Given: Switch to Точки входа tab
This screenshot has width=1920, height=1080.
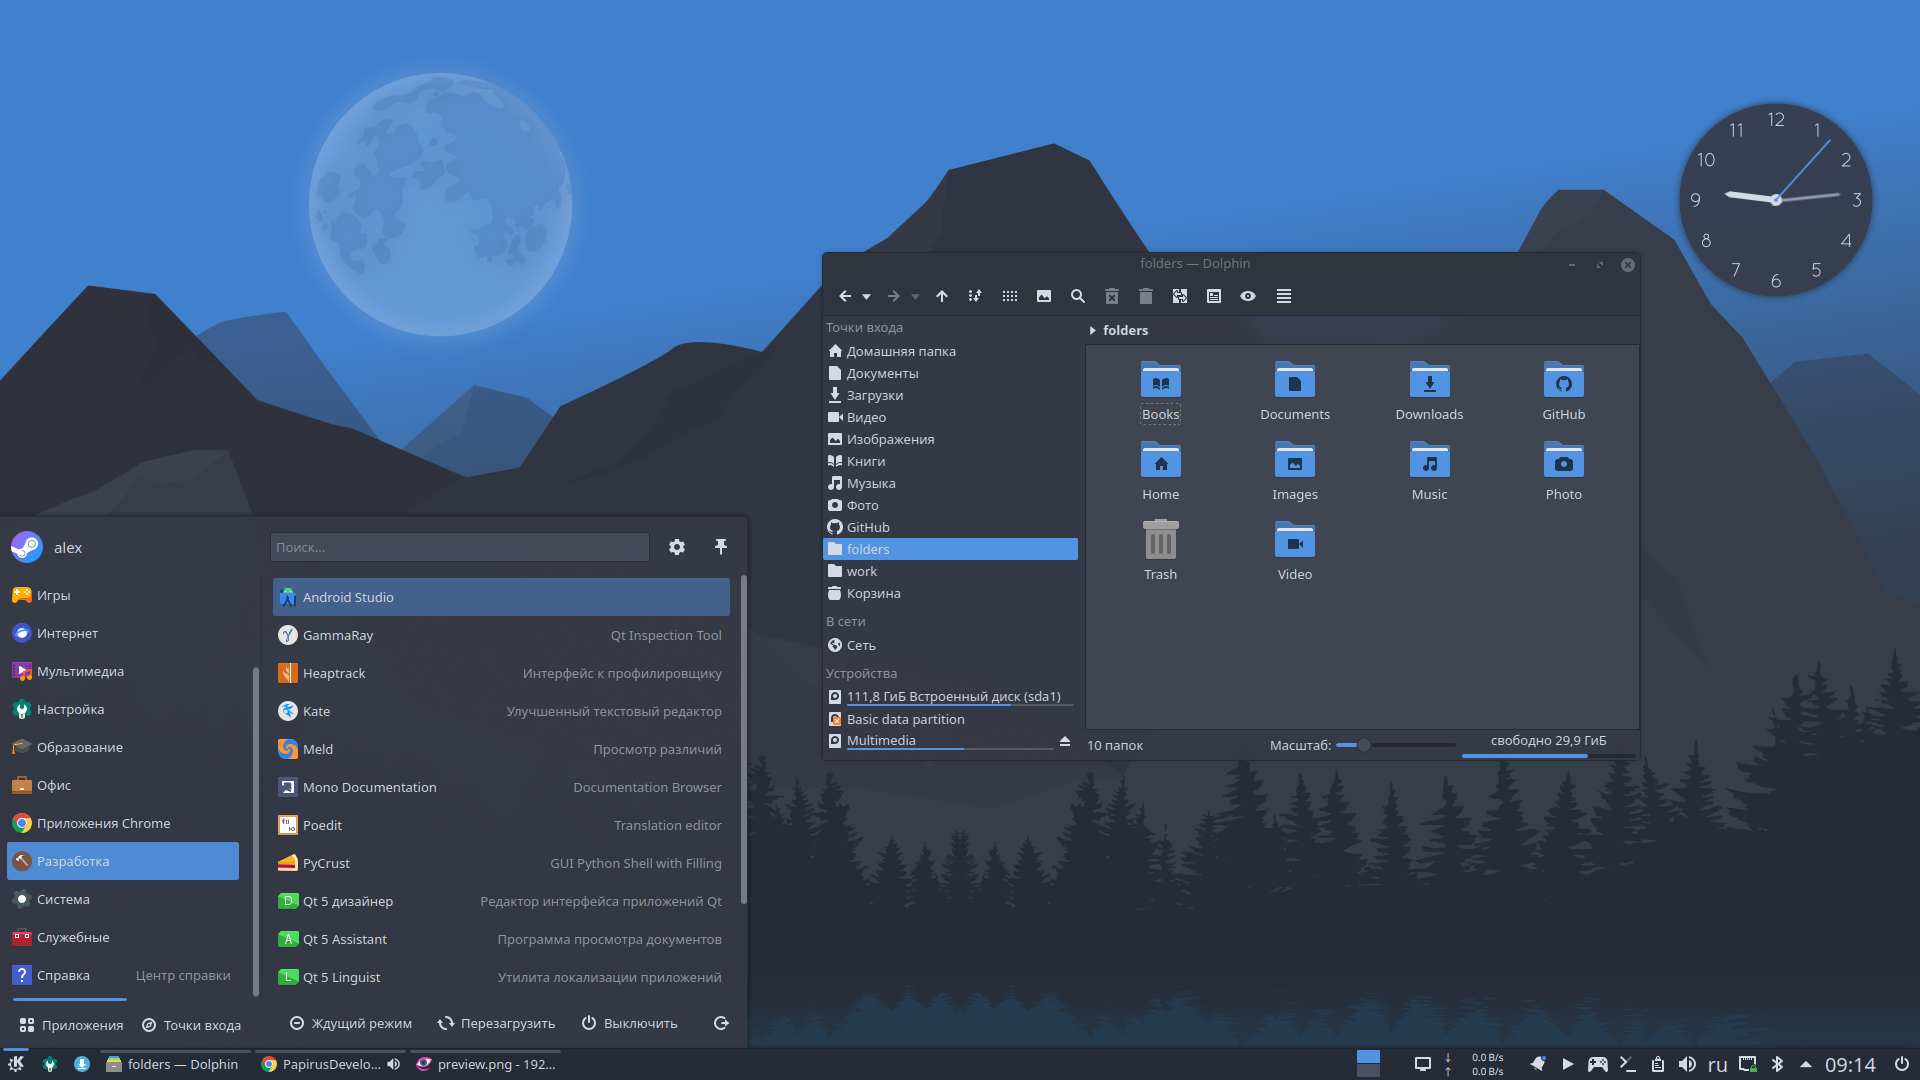Looking at the screenshot, I should point(192,1025).
